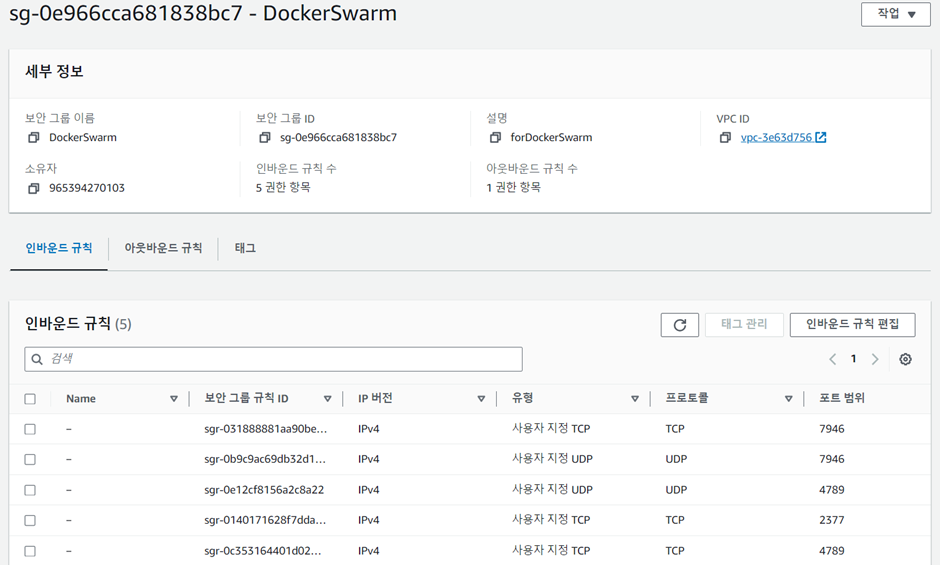Switch to 인바운드 규칙 tab
940x565 pixels.
(59, 248)
